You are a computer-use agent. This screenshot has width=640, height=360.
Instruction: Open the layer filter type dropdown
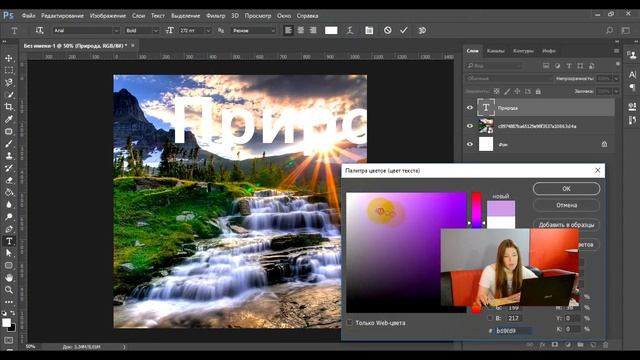494,65
